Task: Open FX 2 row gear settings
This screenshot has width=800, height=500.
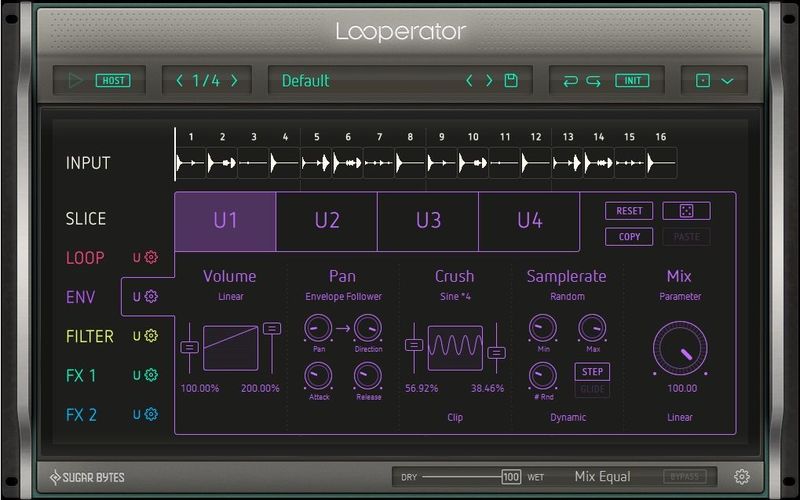Action: (151, 414)
